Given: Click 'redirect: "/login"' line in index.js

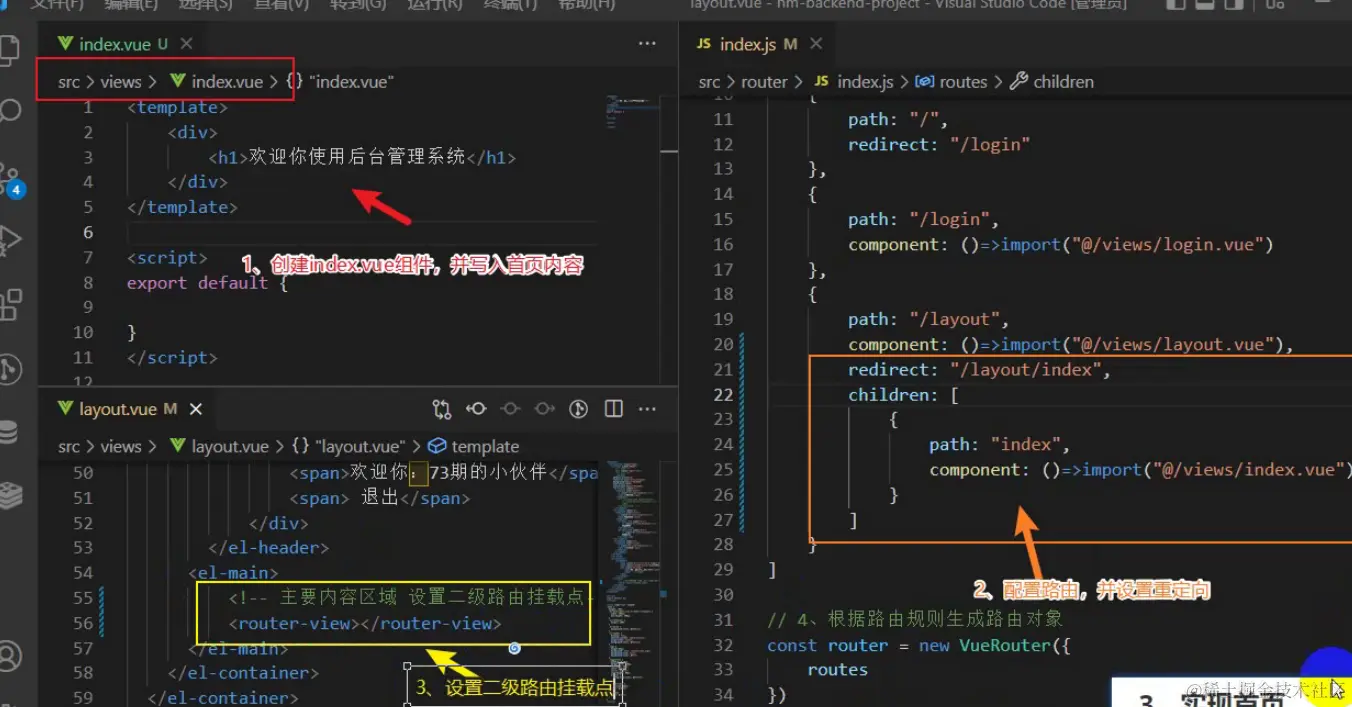Looking at the screenshot, I should [x=939, y=145].
